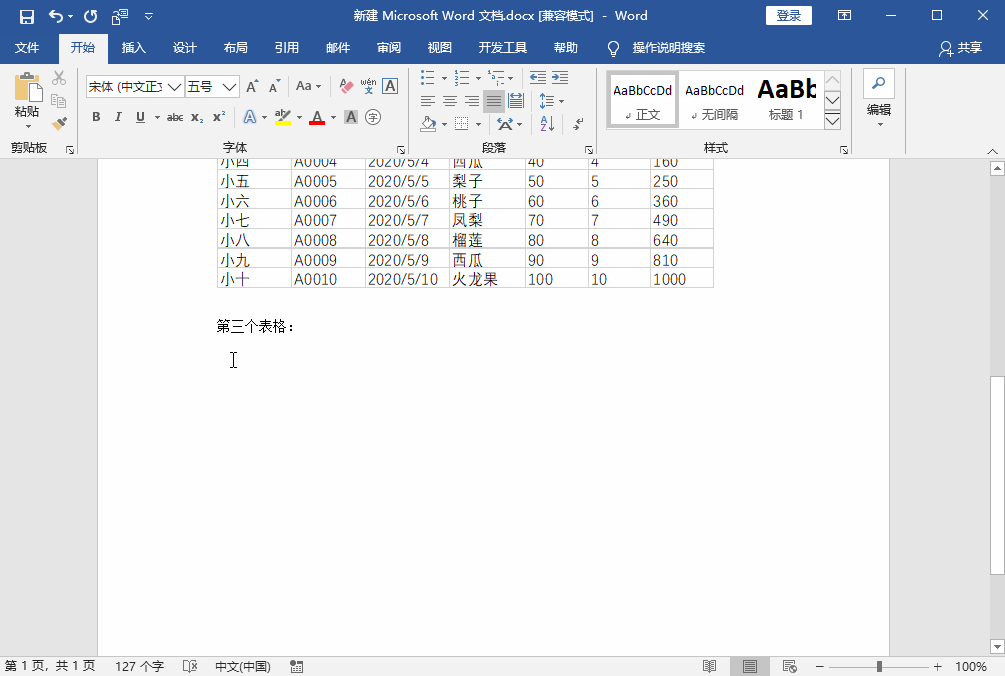
Task: Open the 文件 tab
Action: point(27,48)
